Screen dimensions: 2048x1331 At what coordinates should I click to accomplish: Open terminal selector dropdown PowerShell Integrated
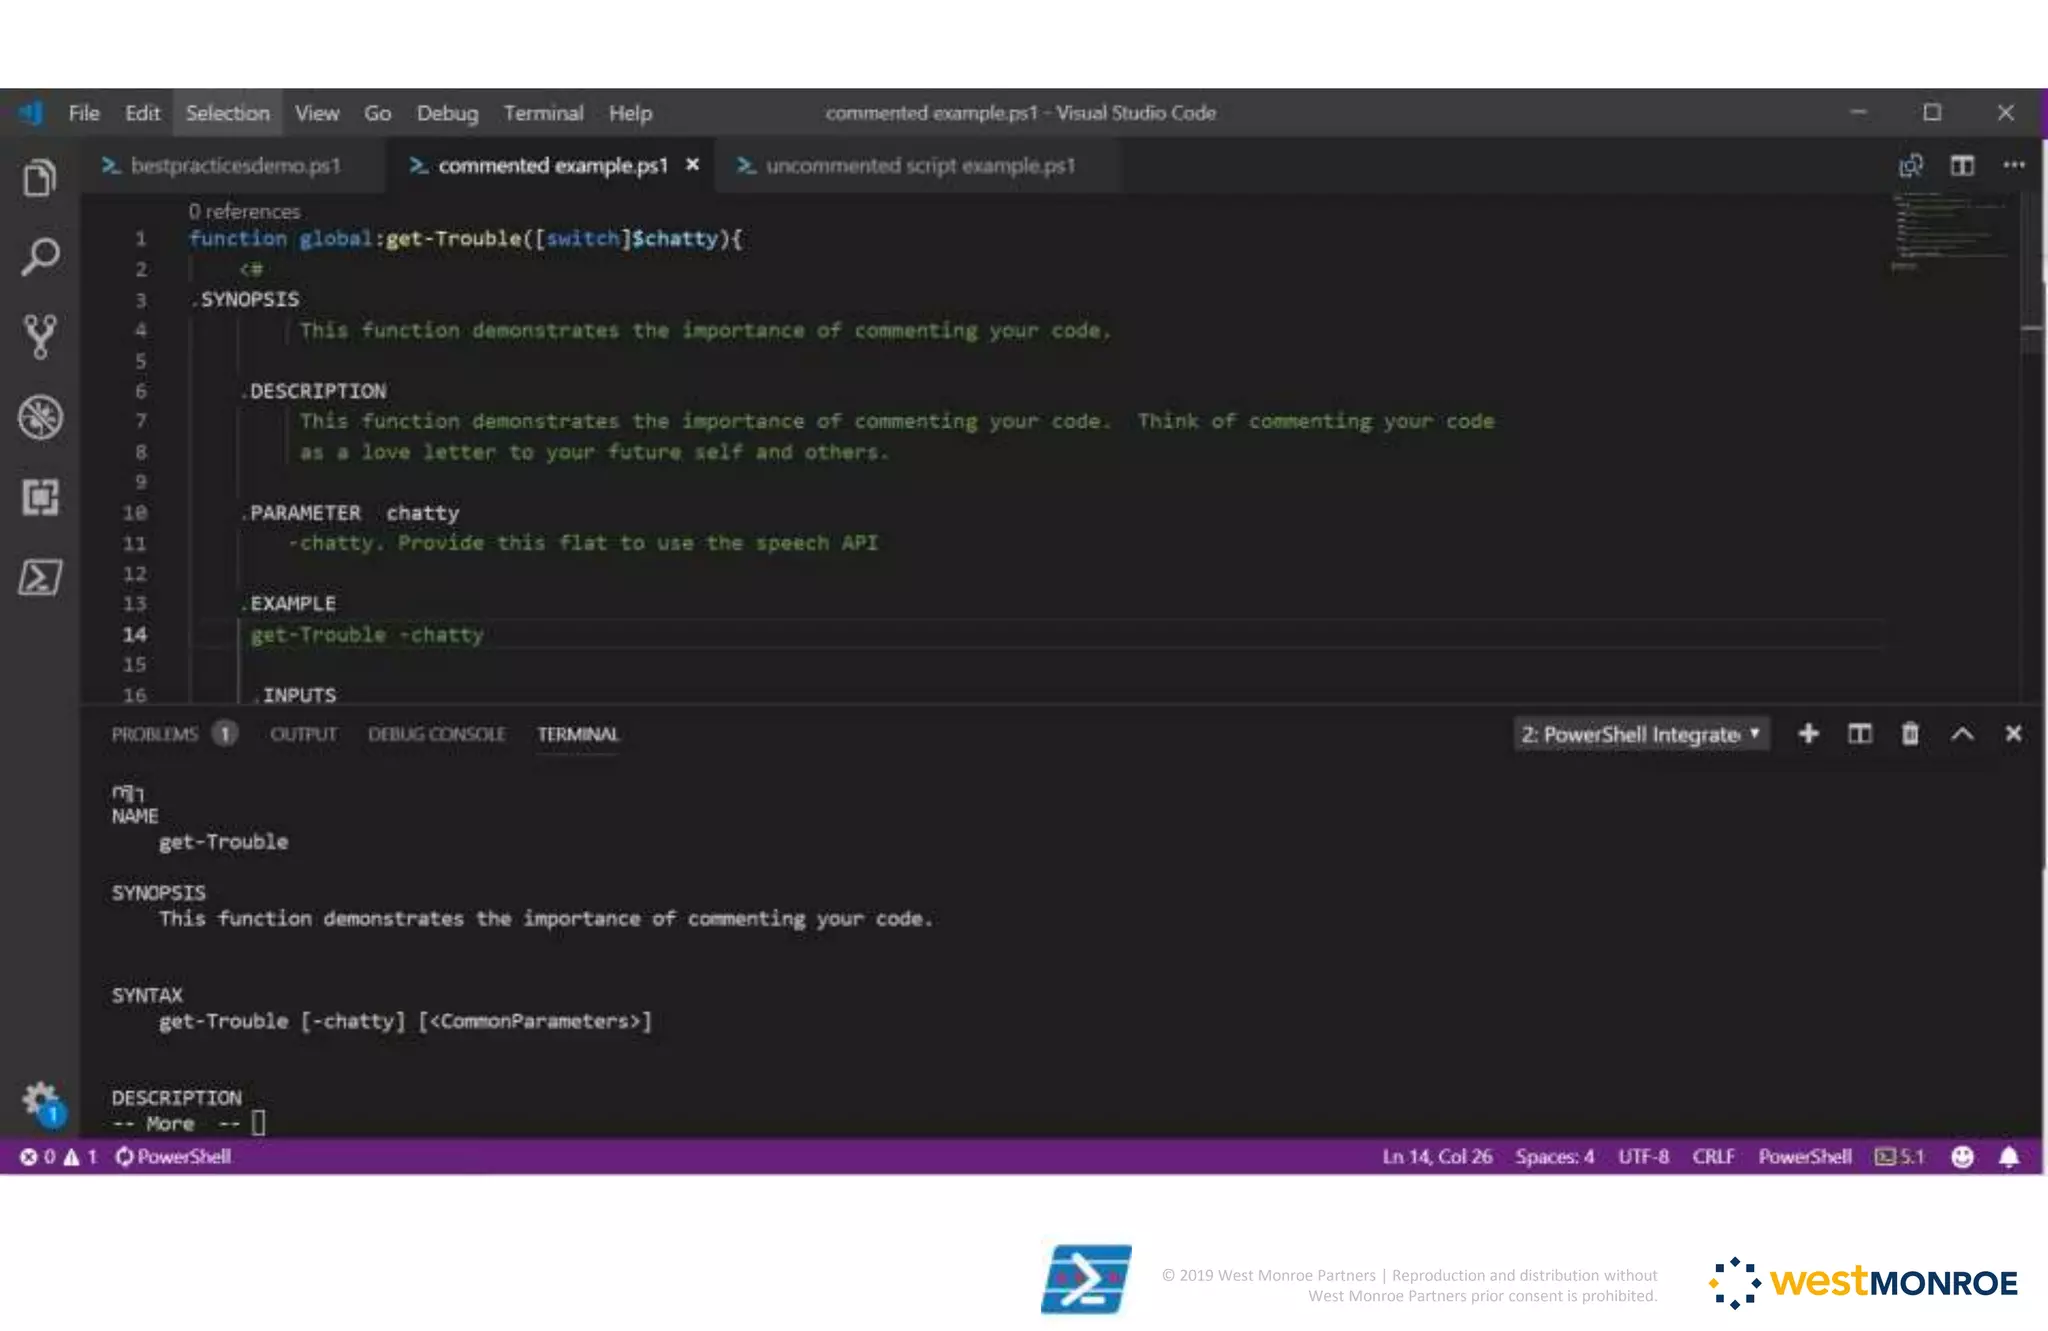tap(1641, 734)
